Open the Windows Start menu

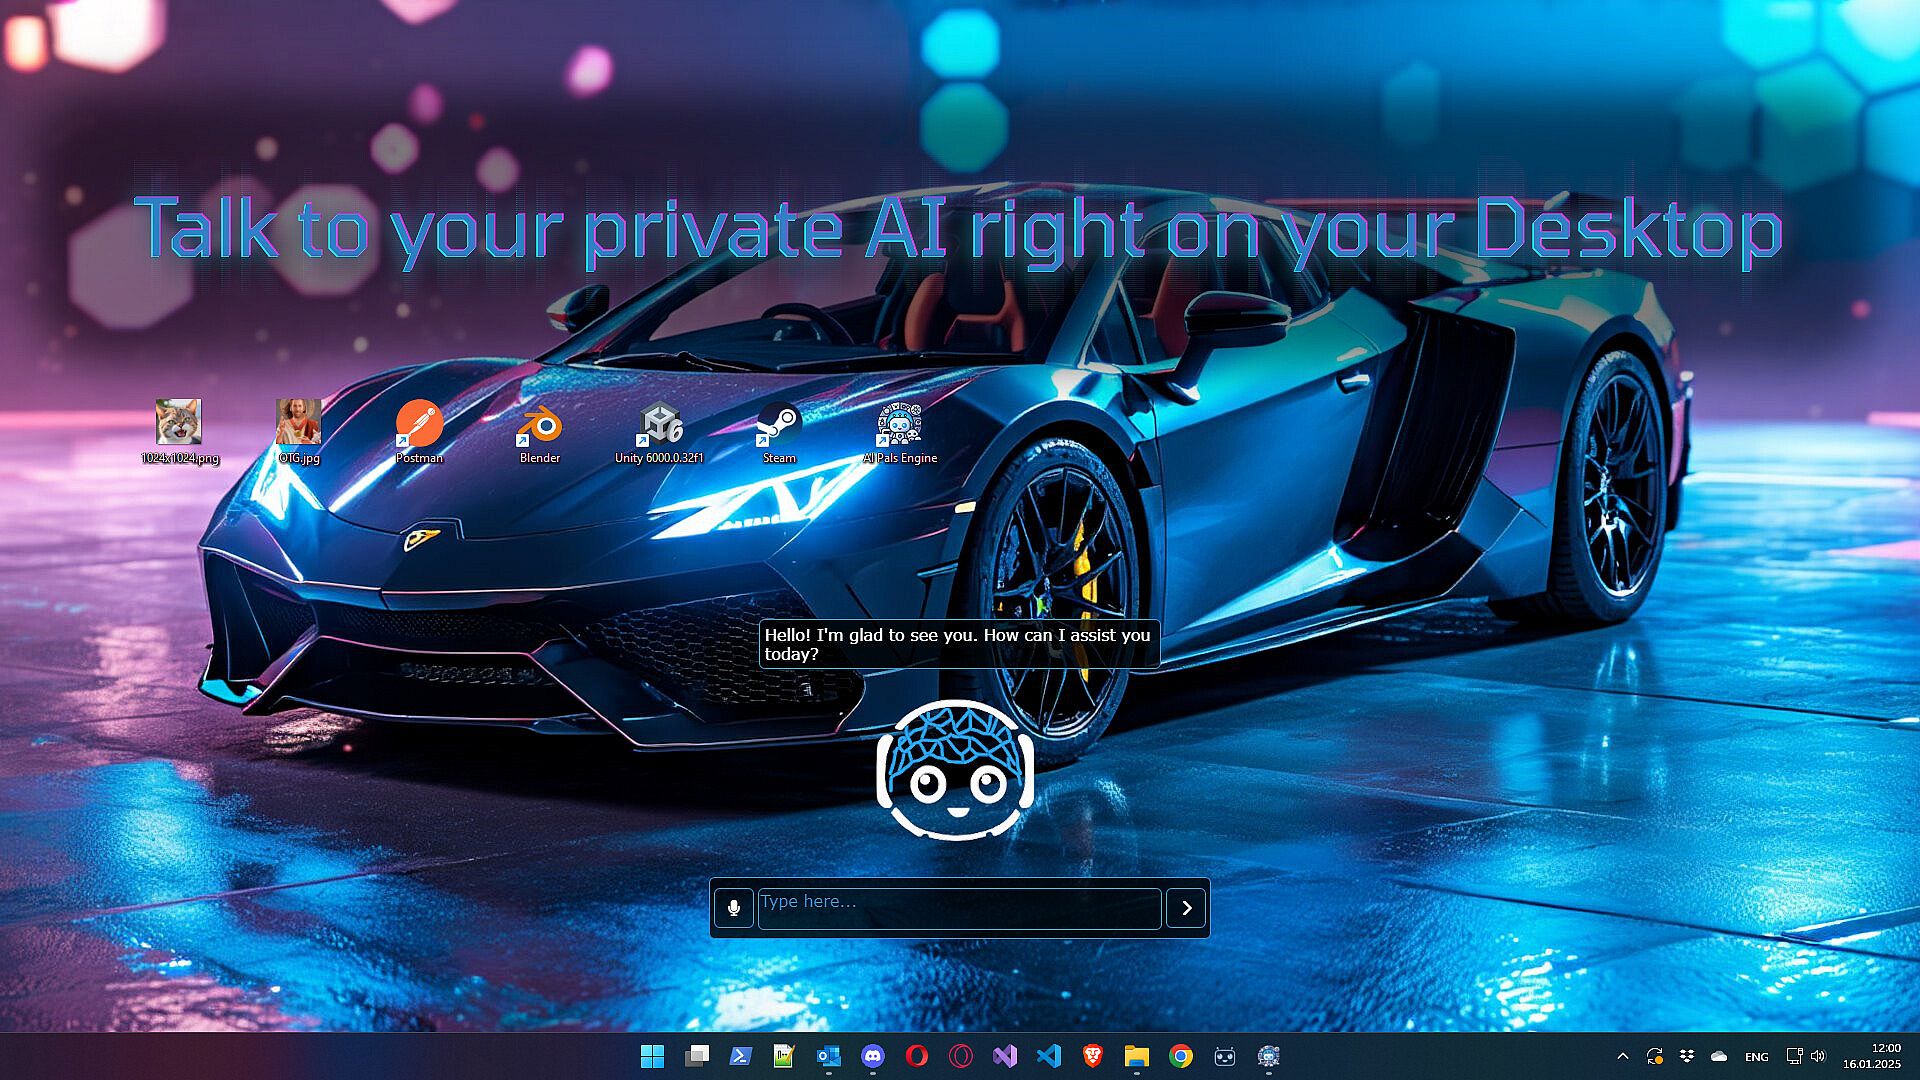(x=652, y=1056)
